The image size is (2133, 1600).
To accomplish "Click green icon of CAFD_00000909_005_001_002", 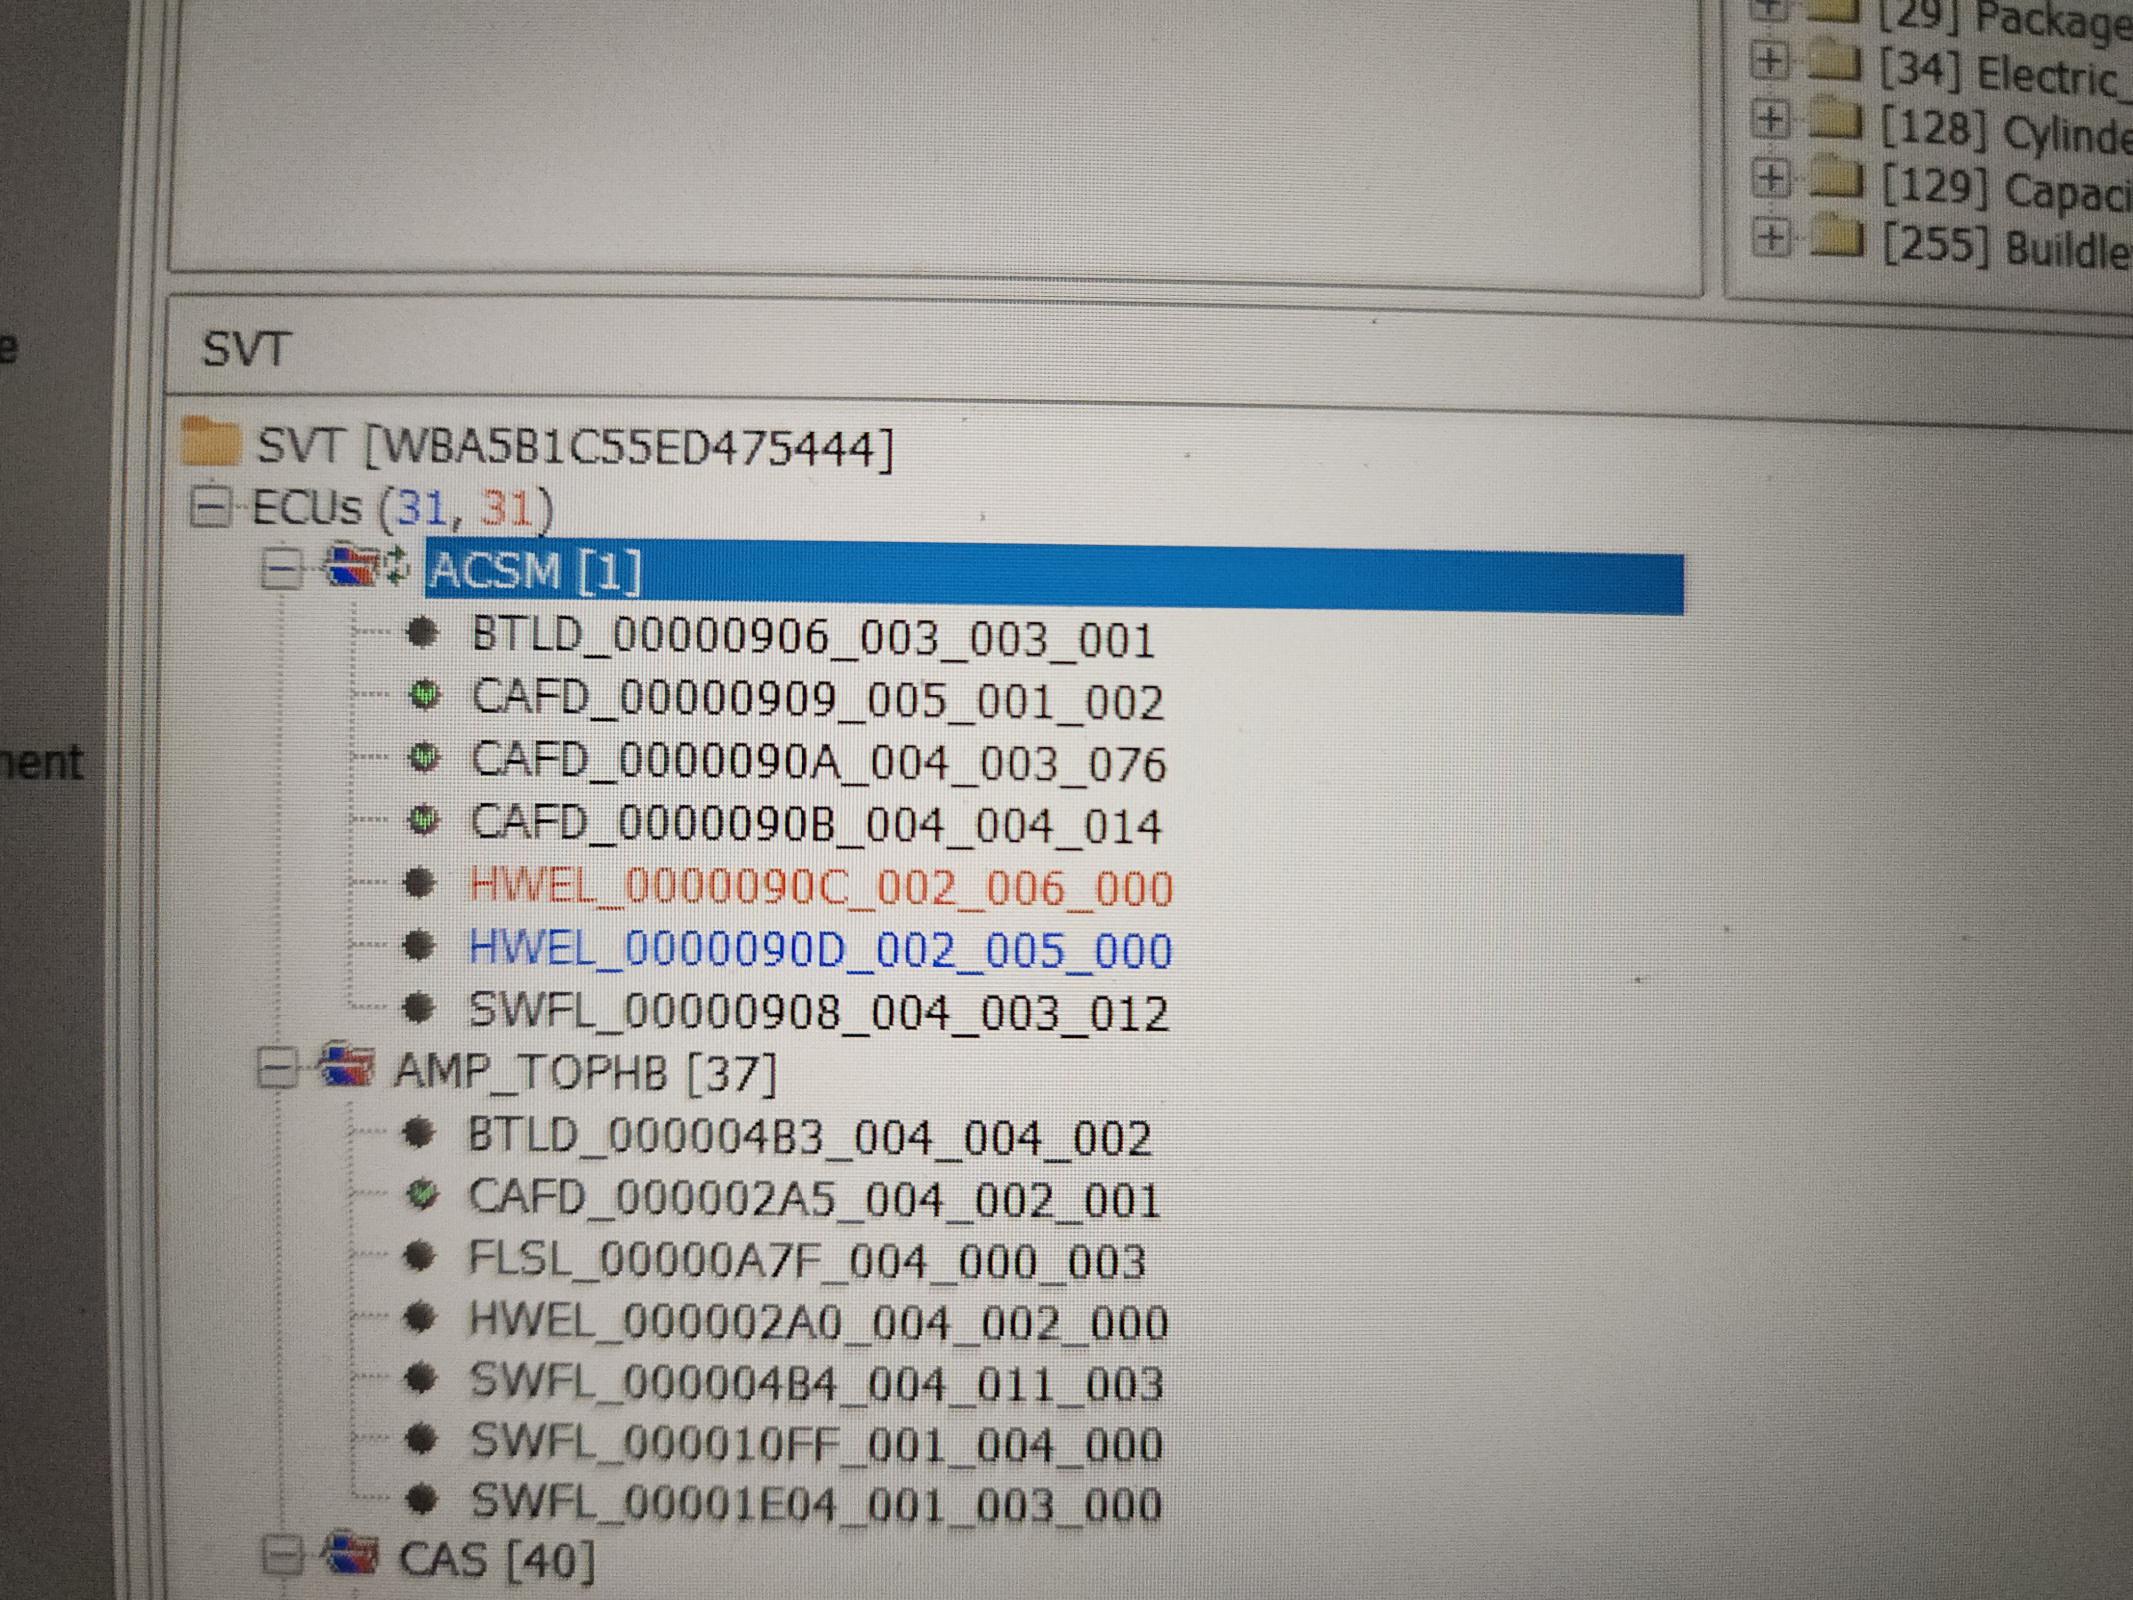I will click(x=424, y=694).
